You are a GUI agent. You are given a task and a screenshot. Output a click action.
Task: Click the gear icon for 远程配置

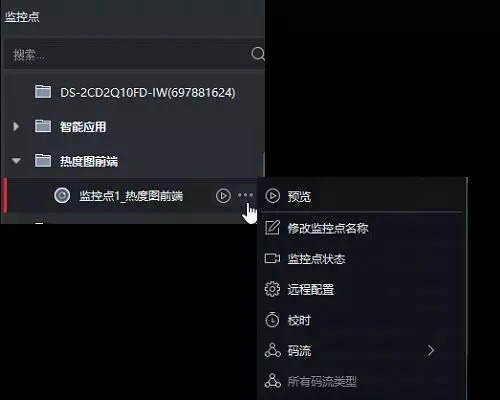272,289
